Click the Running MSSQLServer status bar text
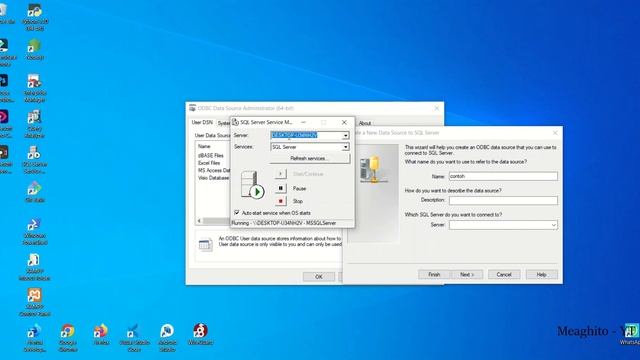The image size is (640, 360). pyautogui.click(x=284, y=223)
